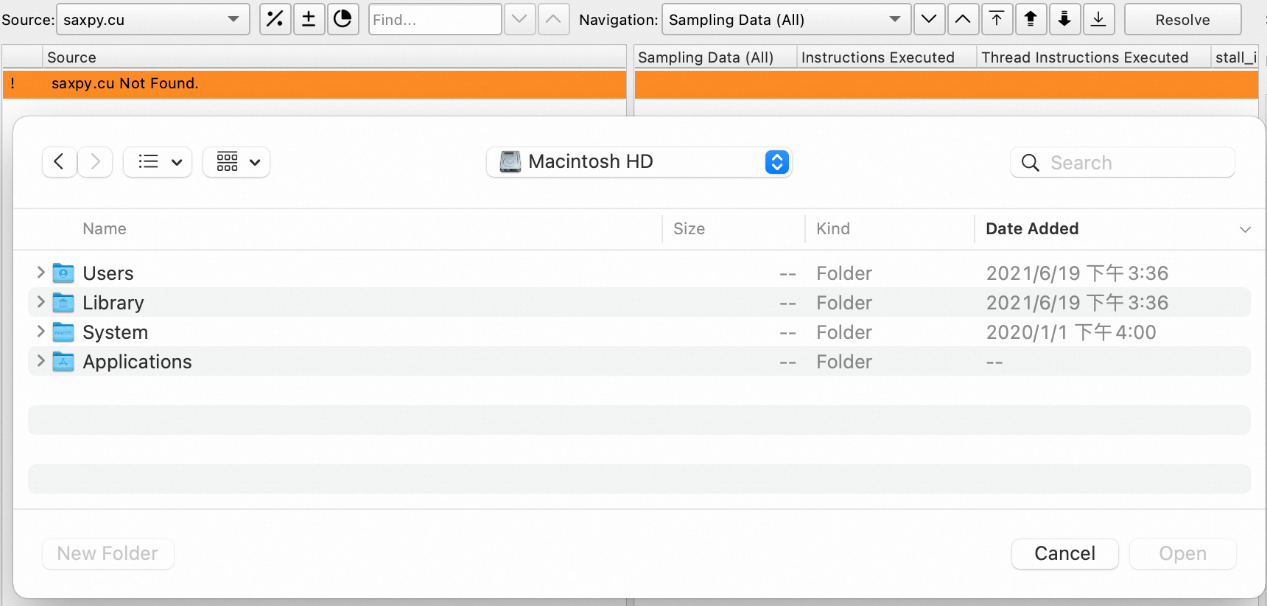Click the bold up arrow navigation icon
This screenshot has width=1267, height=606.
click(x=1030, y=19)
